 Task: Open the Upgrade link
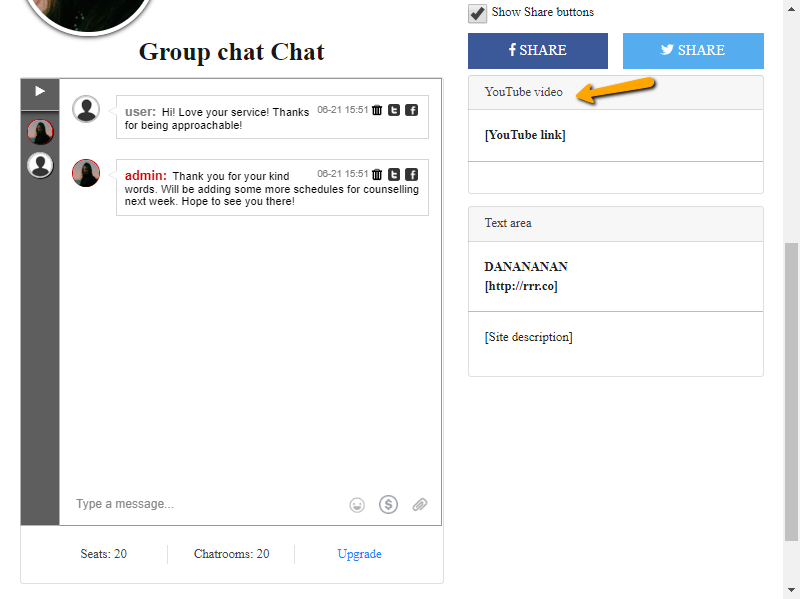click(359, 554)
